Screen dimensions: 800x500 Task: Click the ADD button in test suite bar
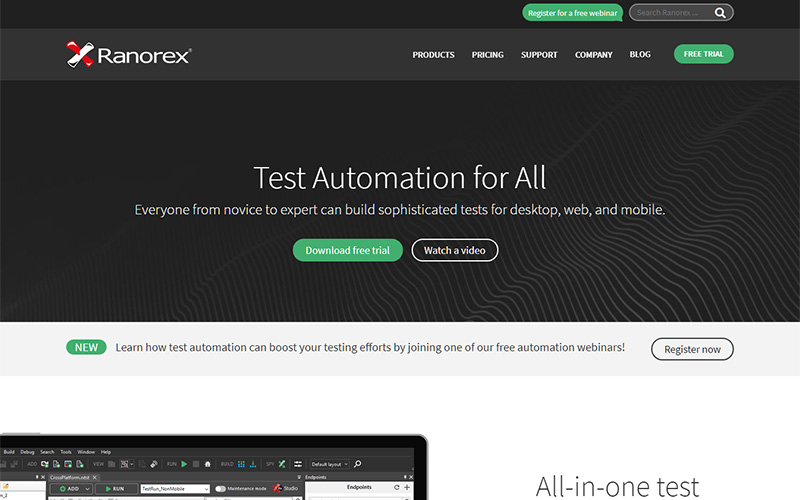[x=71, y=489]
